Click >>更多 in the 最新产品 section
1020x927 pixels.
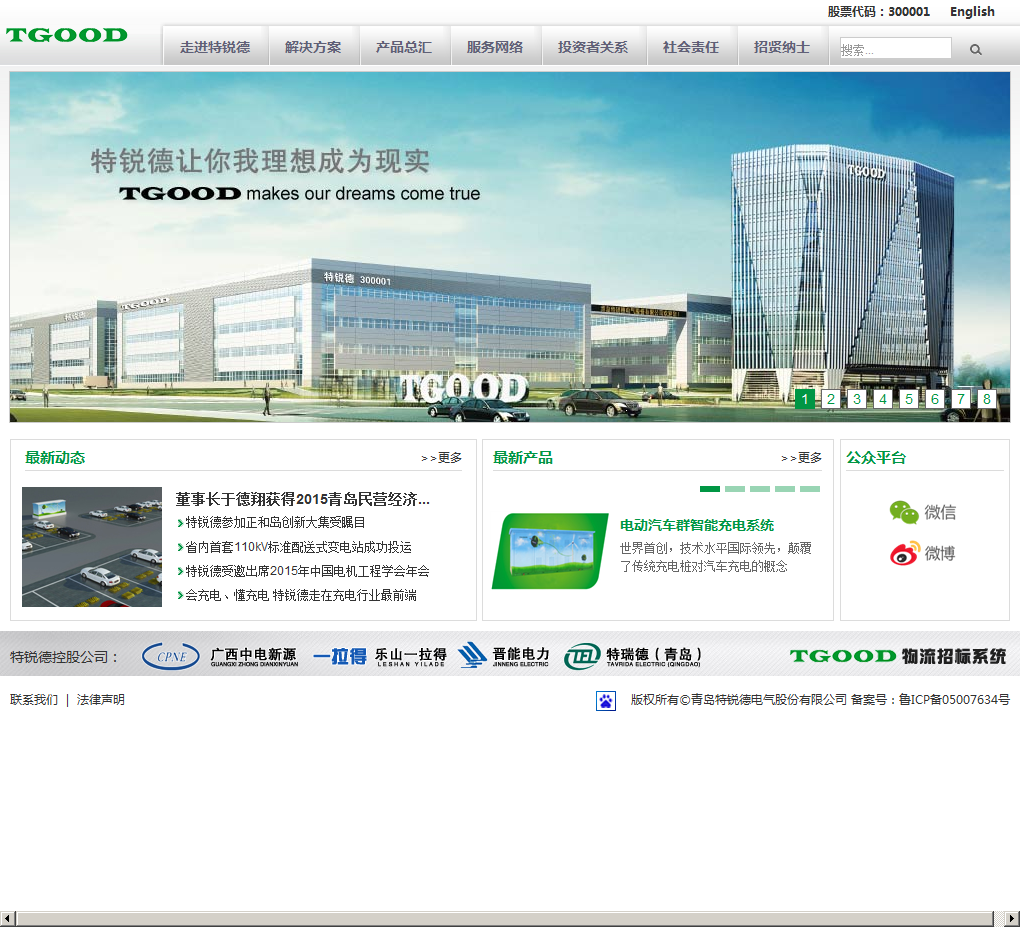(801, 458)
